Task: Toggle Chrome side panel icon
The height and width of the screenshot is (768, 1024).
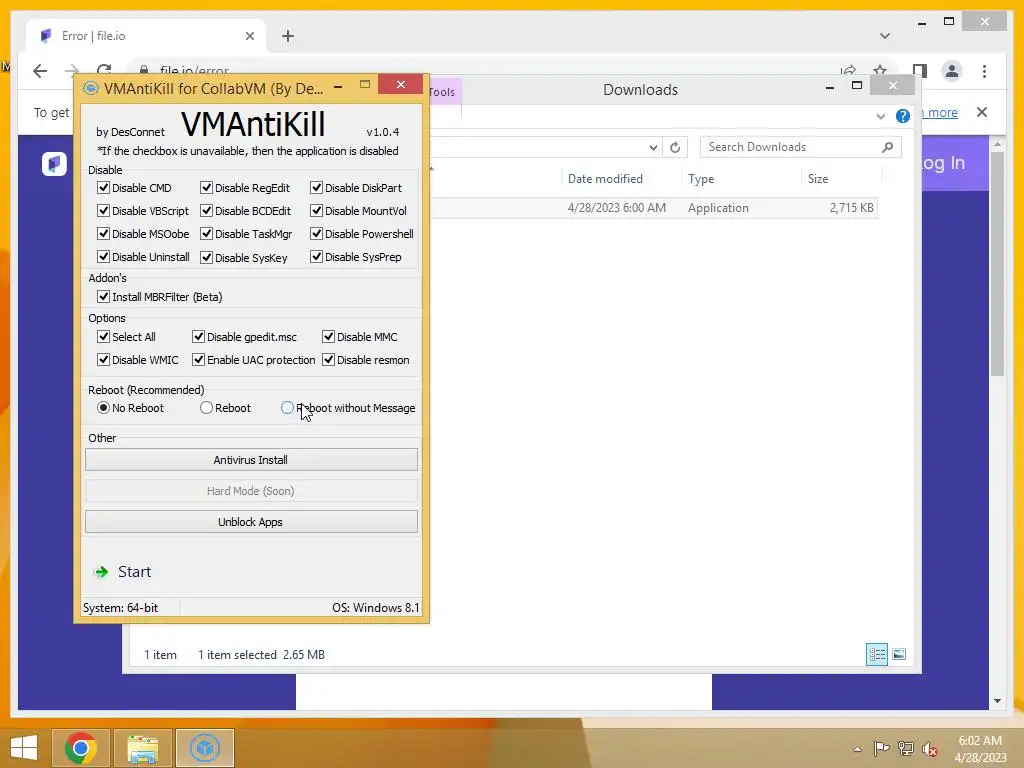Action: coord(920,71)
